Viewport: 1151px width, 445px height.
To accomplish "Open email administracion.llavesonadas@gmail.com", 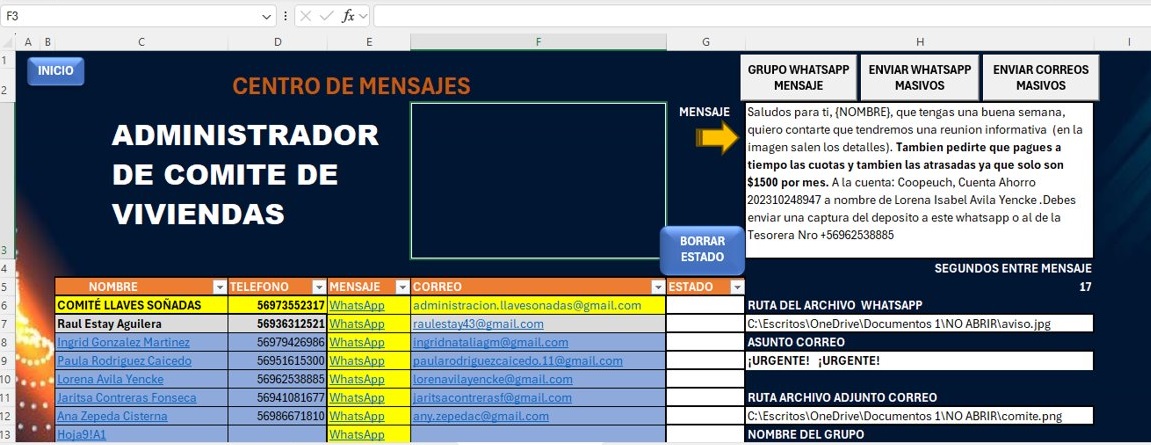I will click(x=527, y=305).
